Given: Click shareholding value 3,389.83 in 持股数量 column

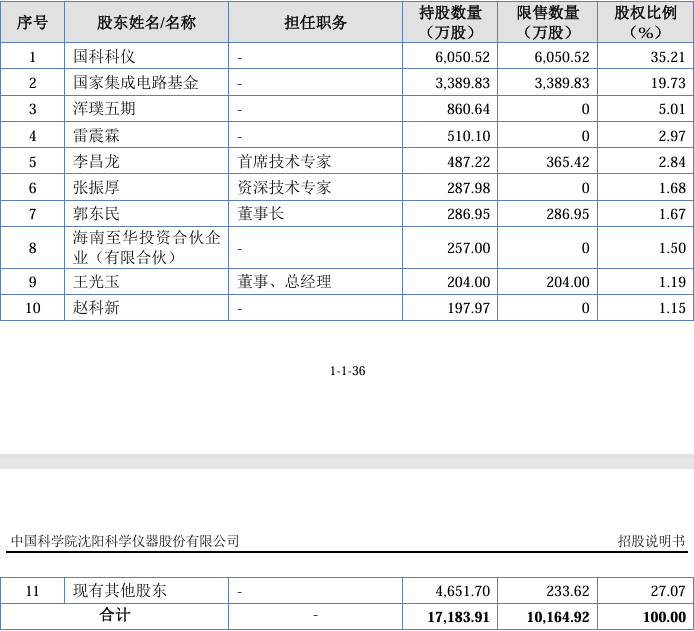Looking at the screenshot, I should coord(463,83).
